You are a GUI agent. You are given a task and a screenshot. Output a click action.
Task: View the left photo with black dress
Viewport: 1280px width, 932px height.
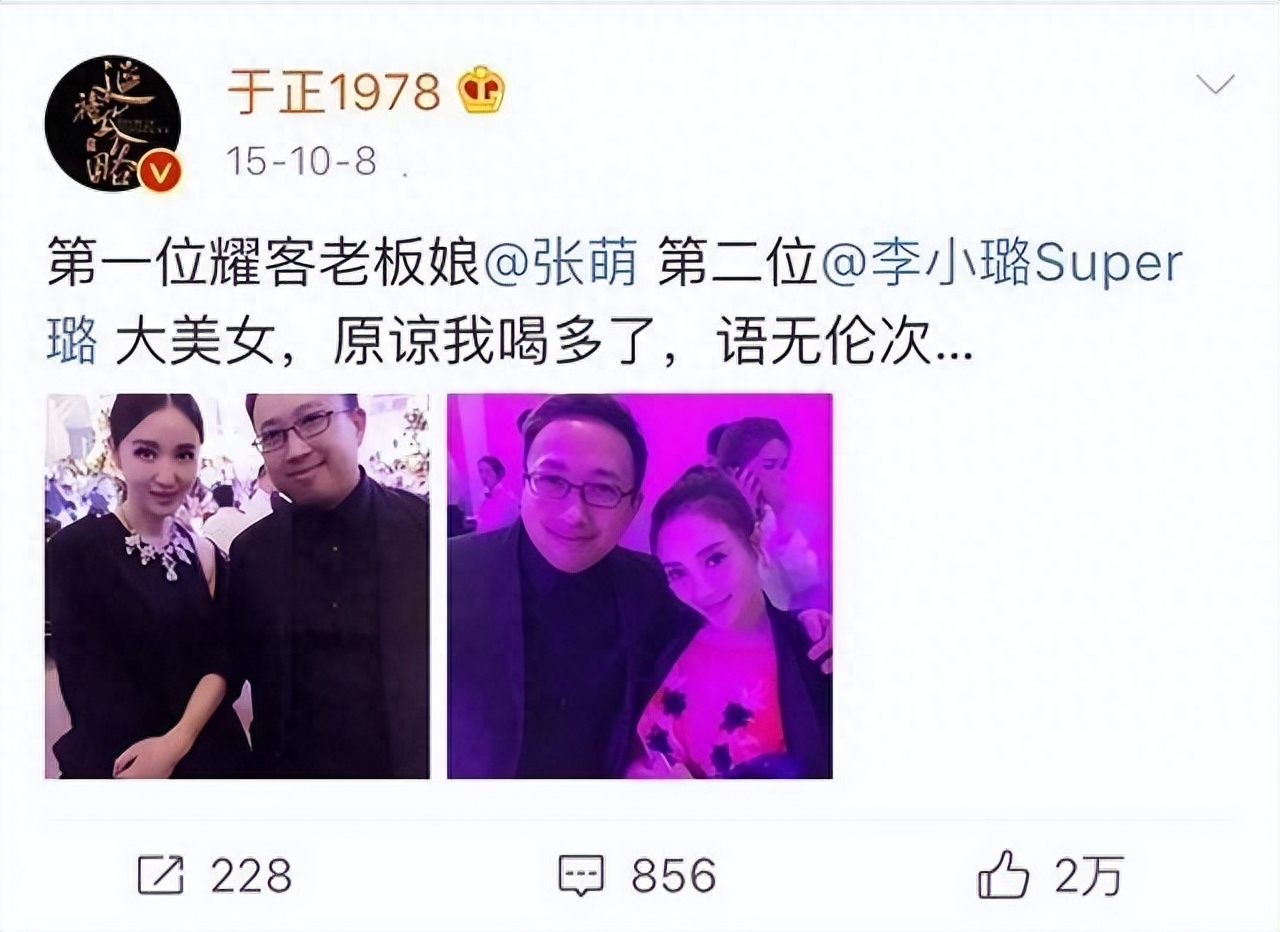(x=237, y=586)
